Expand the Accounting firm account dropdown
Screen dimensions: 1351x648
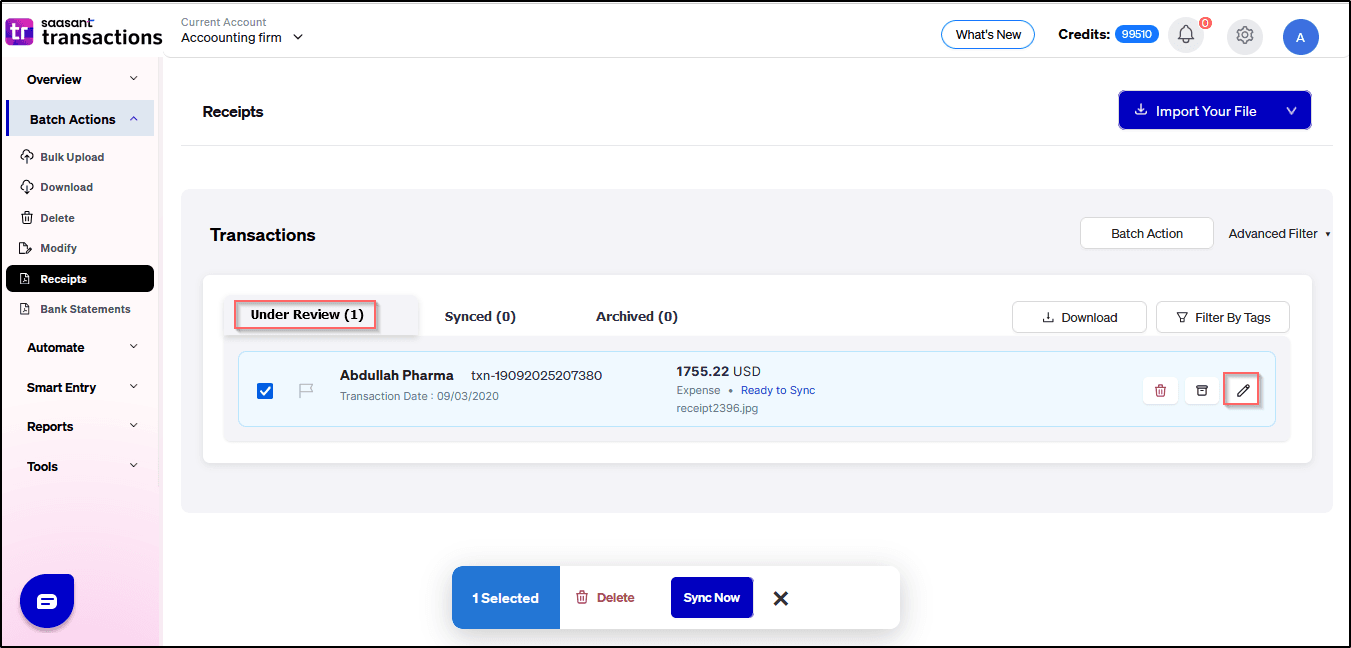tap(297, 38)
